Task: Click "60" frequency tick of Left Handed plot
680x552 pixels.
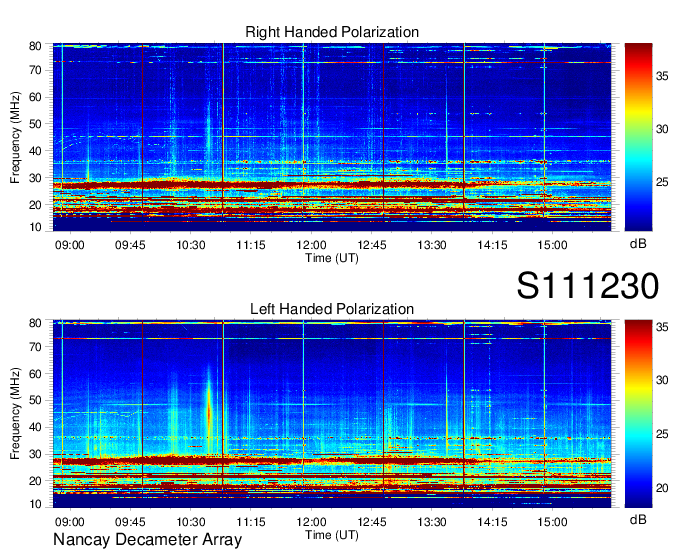Action: tap(35, 374)
